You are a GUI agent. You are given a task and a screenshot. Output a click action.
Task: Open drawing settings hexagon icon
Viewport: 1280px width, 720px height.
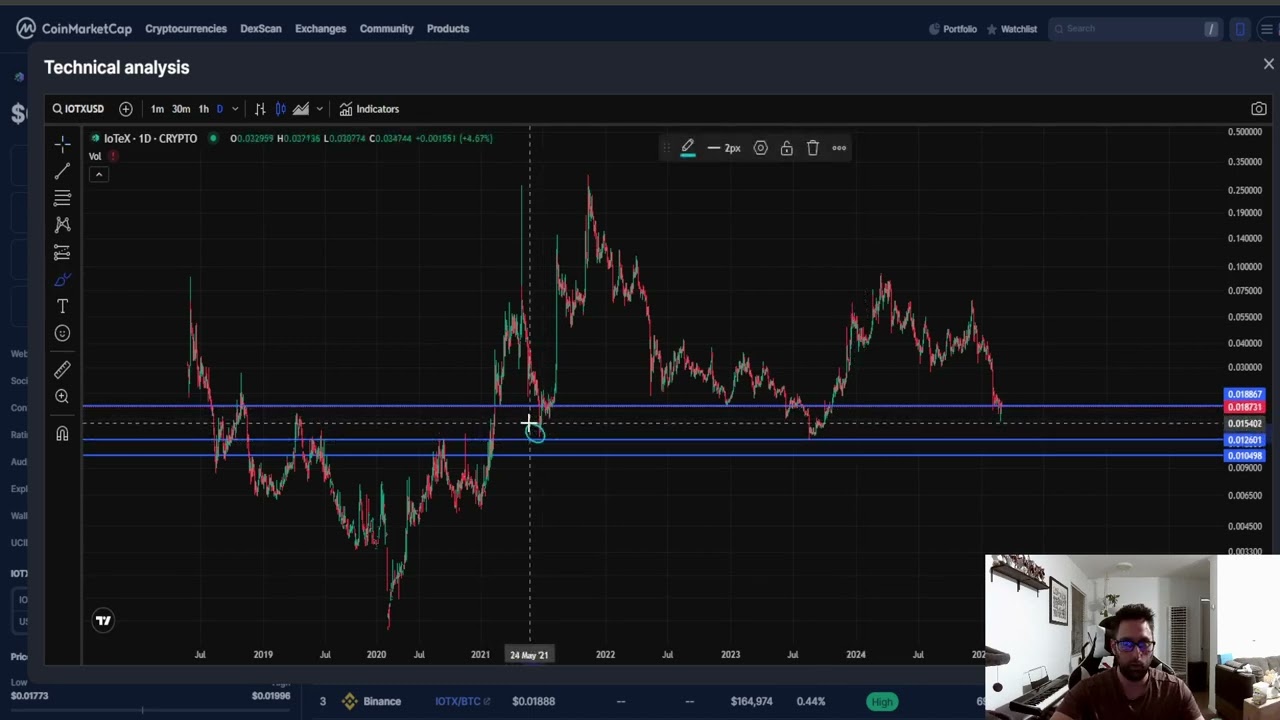point(761,148)
